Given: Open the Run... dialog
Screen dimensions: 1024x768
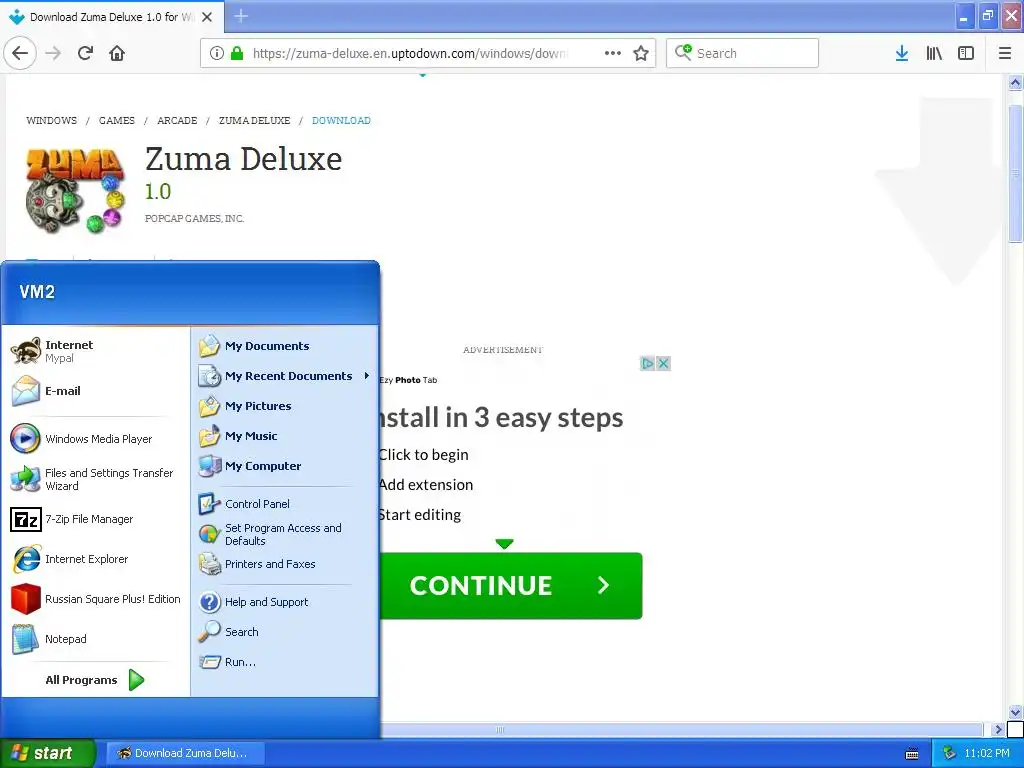Looking at the screenshot, I should pos(284,662).
